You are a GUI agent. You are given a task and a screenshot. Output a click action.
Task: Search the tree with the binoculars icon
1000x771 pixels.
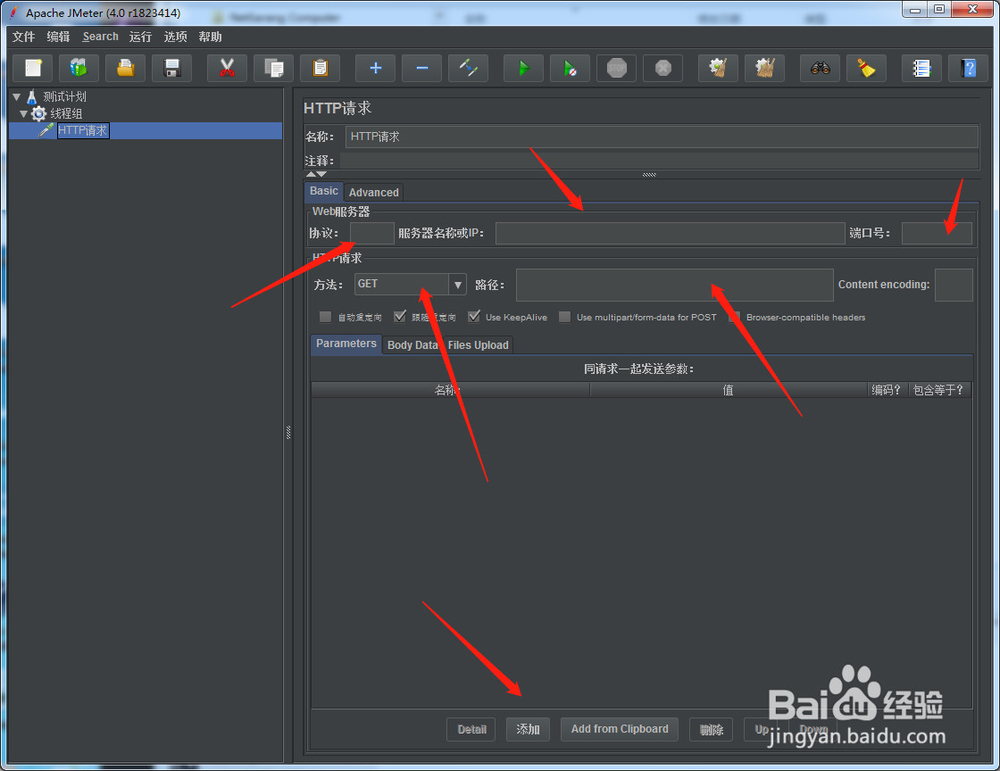click(x=820, y=68)
